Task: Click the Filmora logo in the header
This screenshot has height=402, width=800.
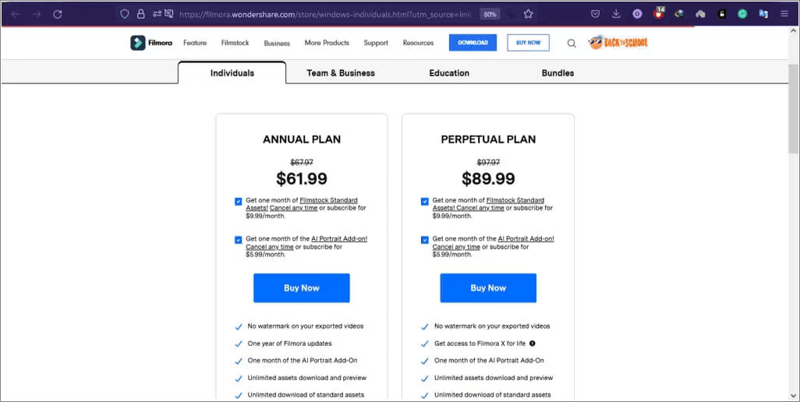Action: [151, 43]
